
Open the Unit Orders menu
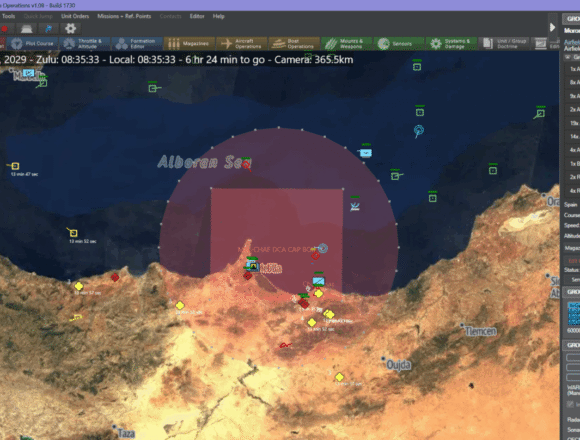(75, 16)
